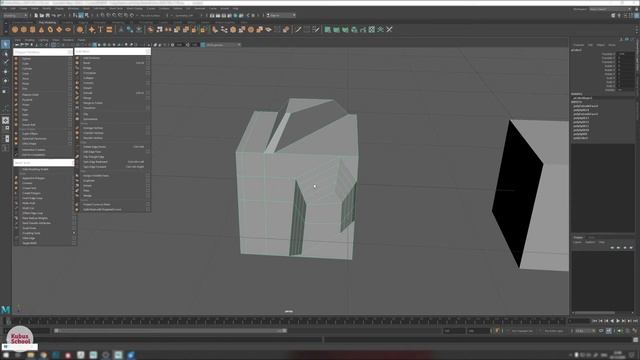Click the Extrude icon in Edit Mesh menu
Screen dimensions: 640x360
coord(77,93)
